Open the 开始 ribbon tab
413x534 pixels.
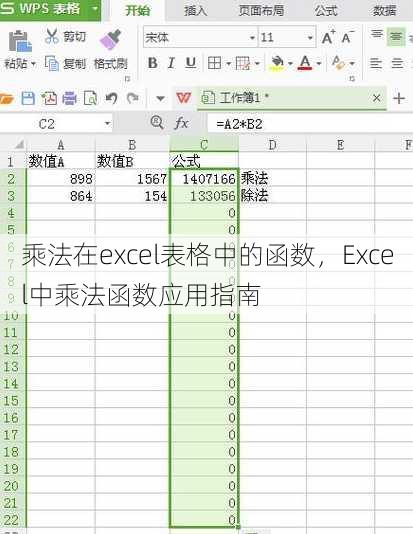pos(138,10)
